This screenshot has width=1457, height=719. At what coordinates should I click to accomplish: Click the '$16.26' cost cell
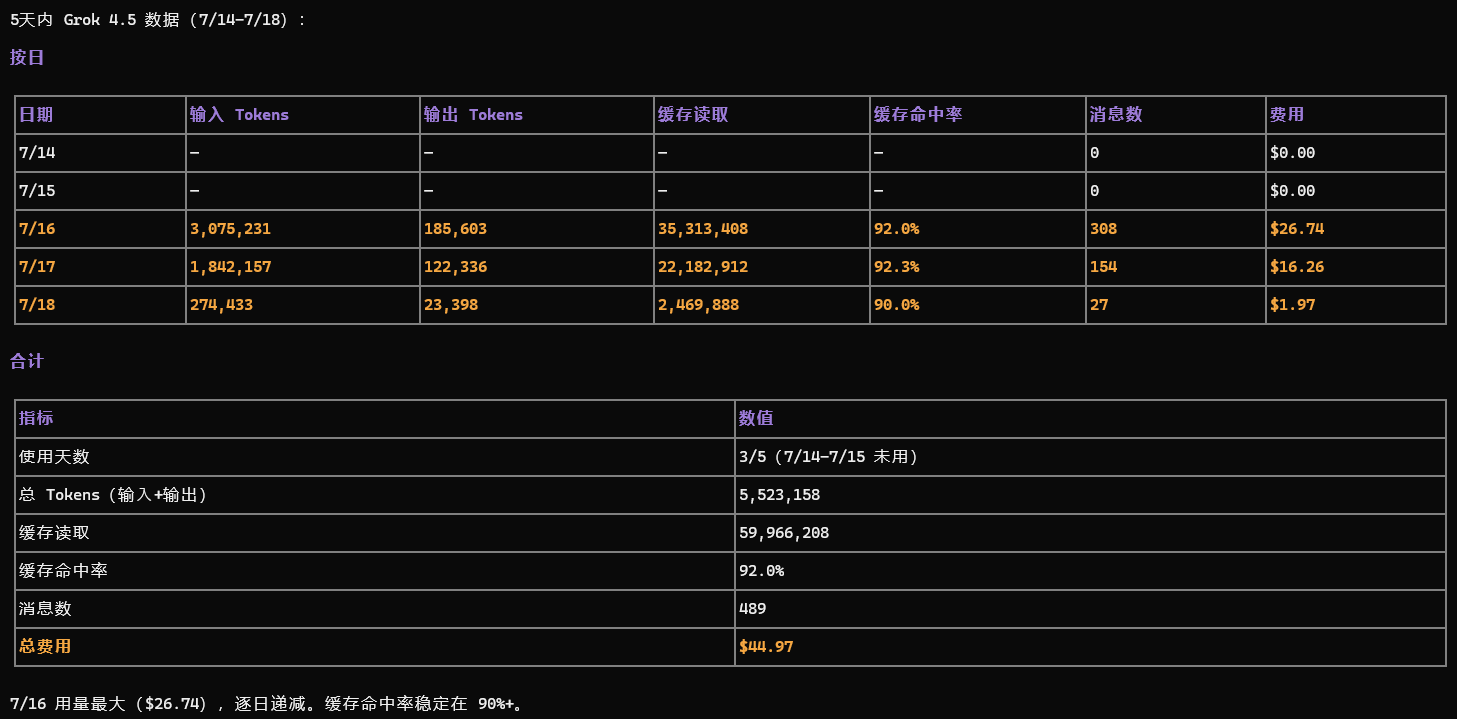[x=1297, y=267]
